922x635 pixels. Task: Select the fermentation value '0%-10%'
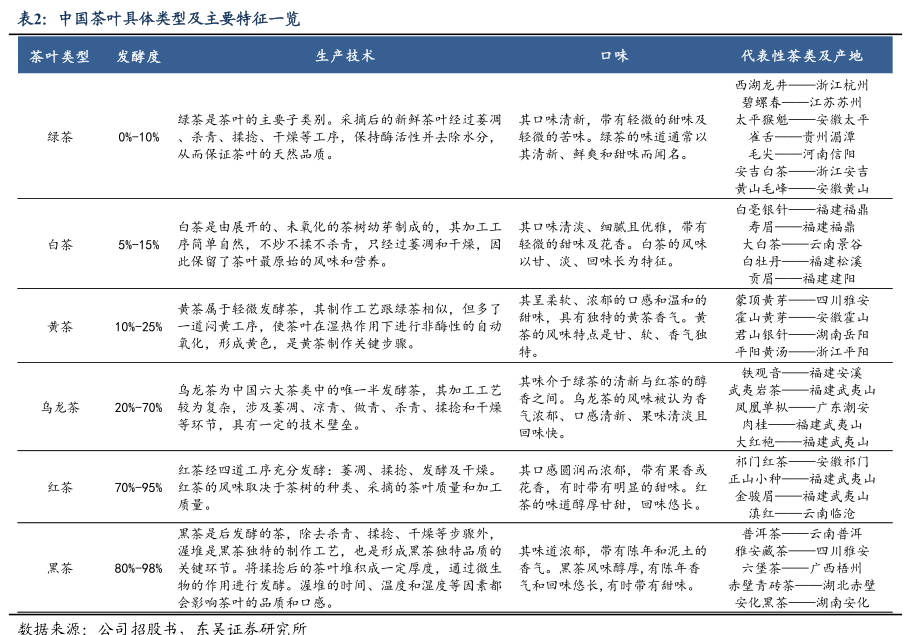[x=138, y=136]
